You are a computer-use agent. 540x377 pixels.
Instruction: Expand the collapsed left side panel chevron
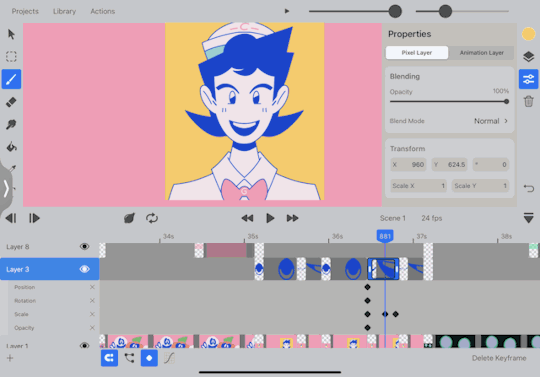pyautogui.click(x=6, y=188)
